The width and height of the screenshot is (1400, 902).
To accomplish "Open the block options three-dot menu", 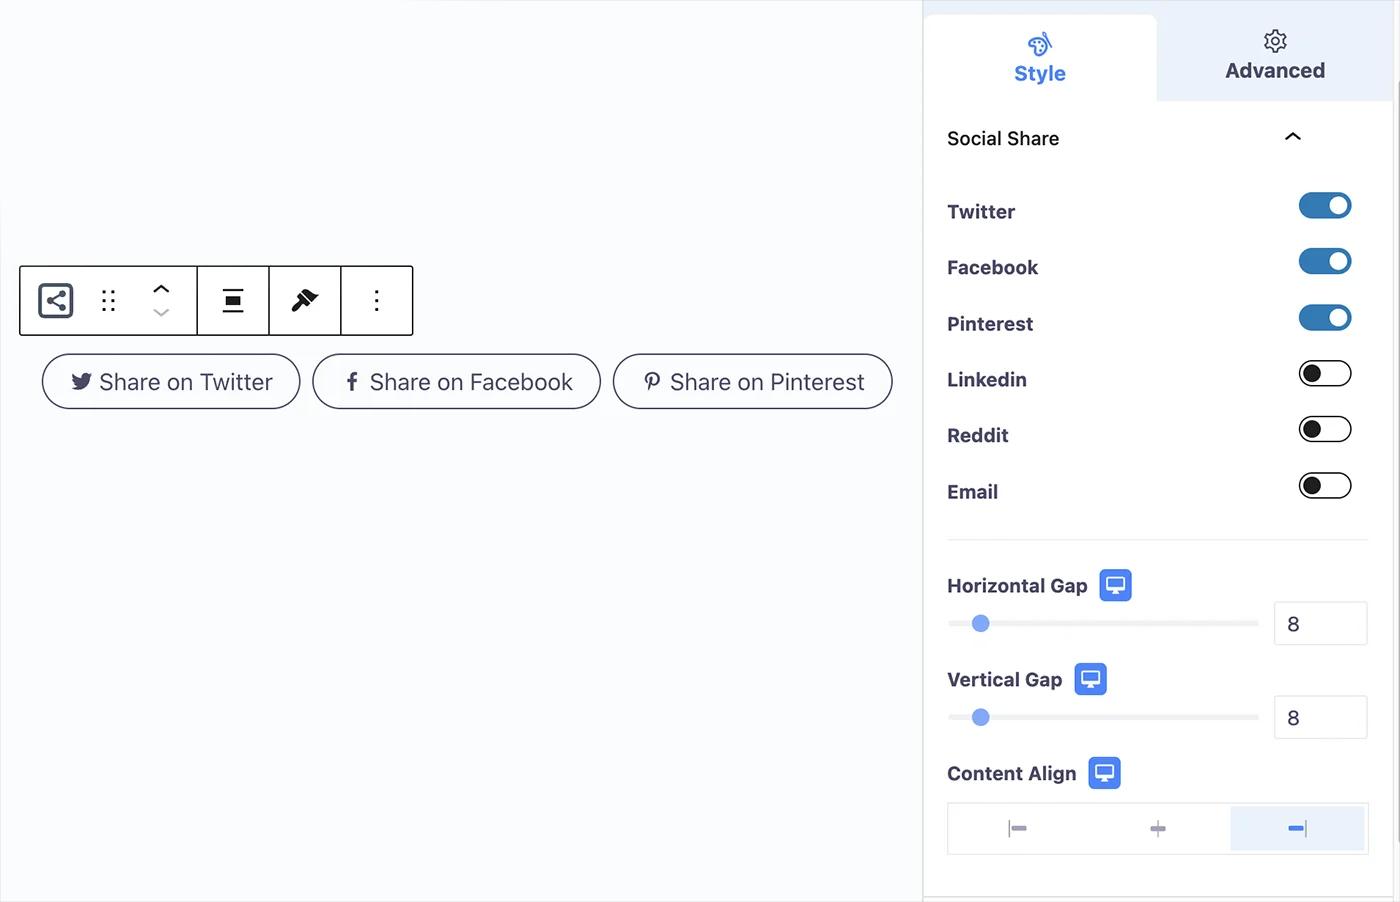I will (x=376, y=300).
